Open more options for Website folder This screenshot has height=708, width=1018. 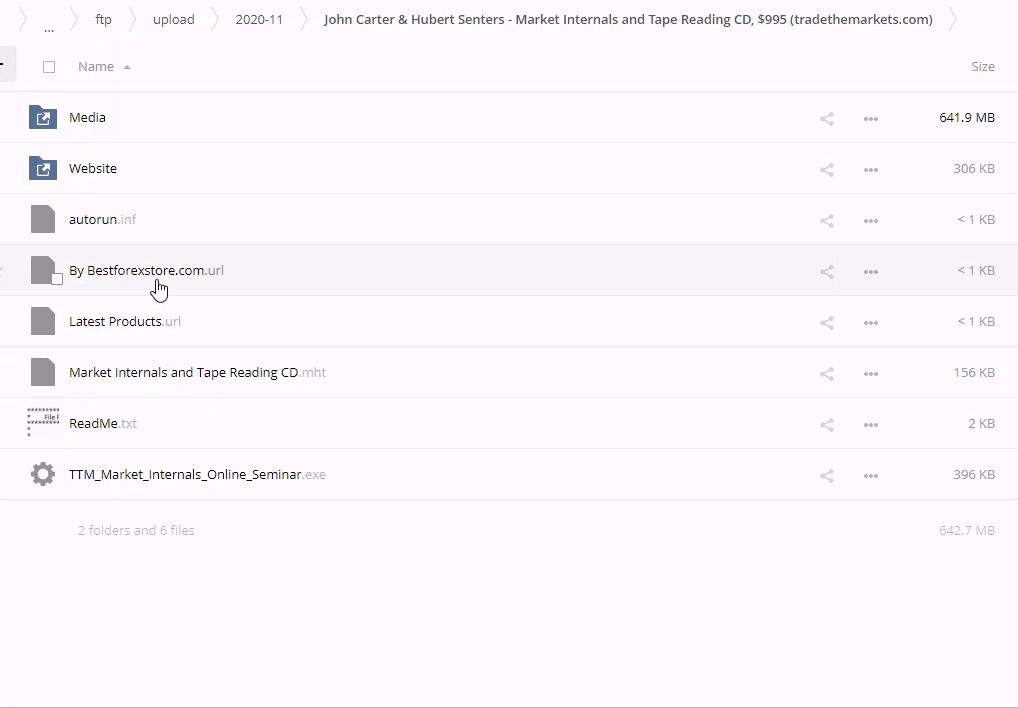point(870,169)
